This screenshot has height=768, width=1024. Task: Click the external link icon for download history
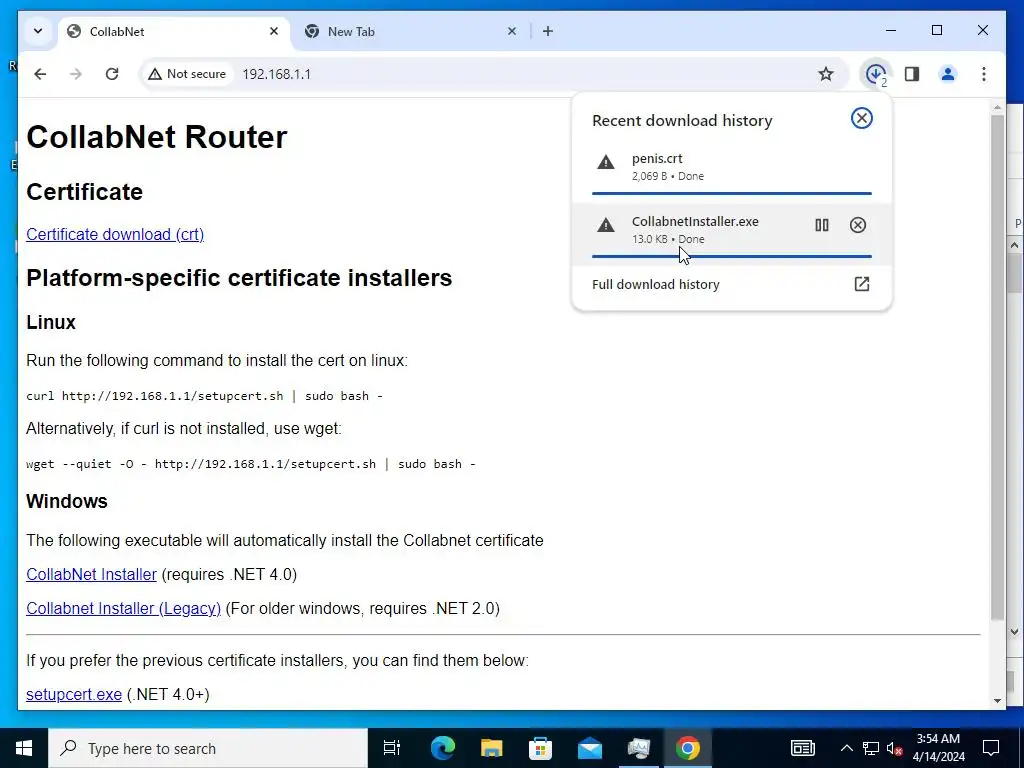point(861,284)
